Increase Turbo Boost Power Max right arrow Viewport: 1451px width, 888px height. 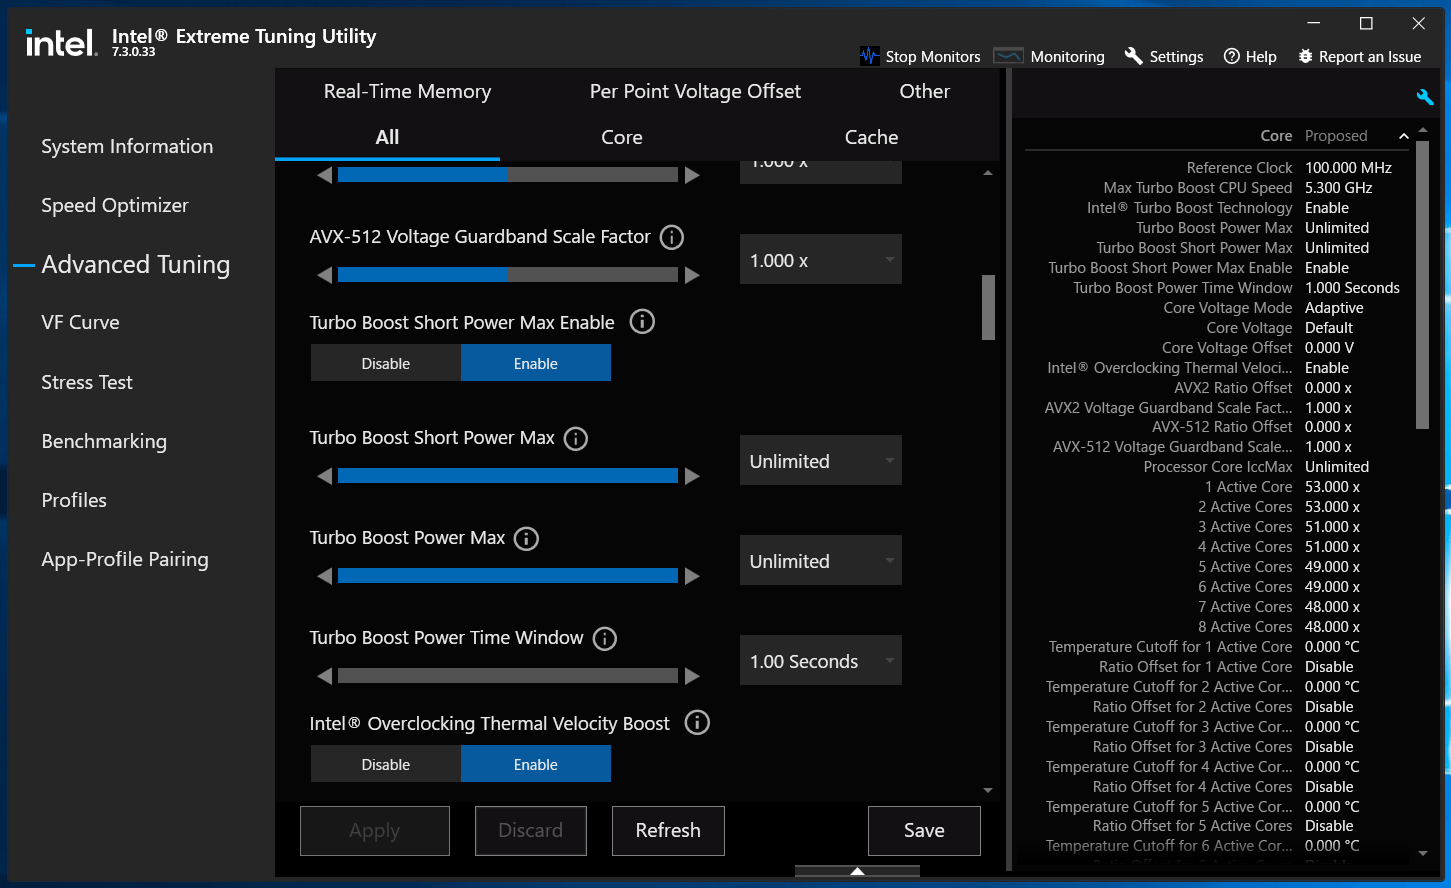coord(692,576)
